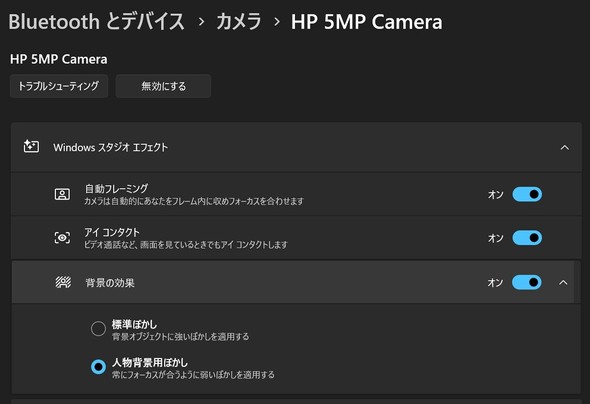
Task: Choose the 人物背景用ぼかし radio button
Action: pyautogui.click(x=98, y=366)
